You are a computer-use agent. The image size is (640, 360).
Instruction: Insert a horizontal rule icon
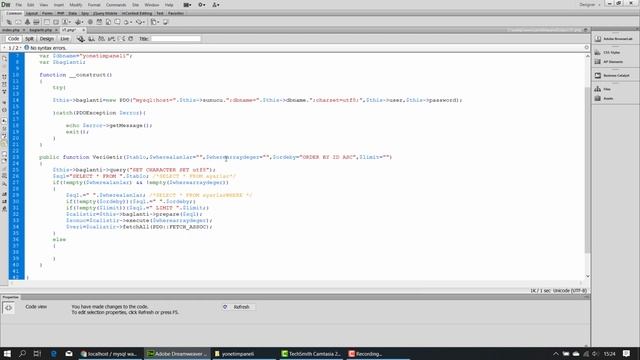coord(36,22)
